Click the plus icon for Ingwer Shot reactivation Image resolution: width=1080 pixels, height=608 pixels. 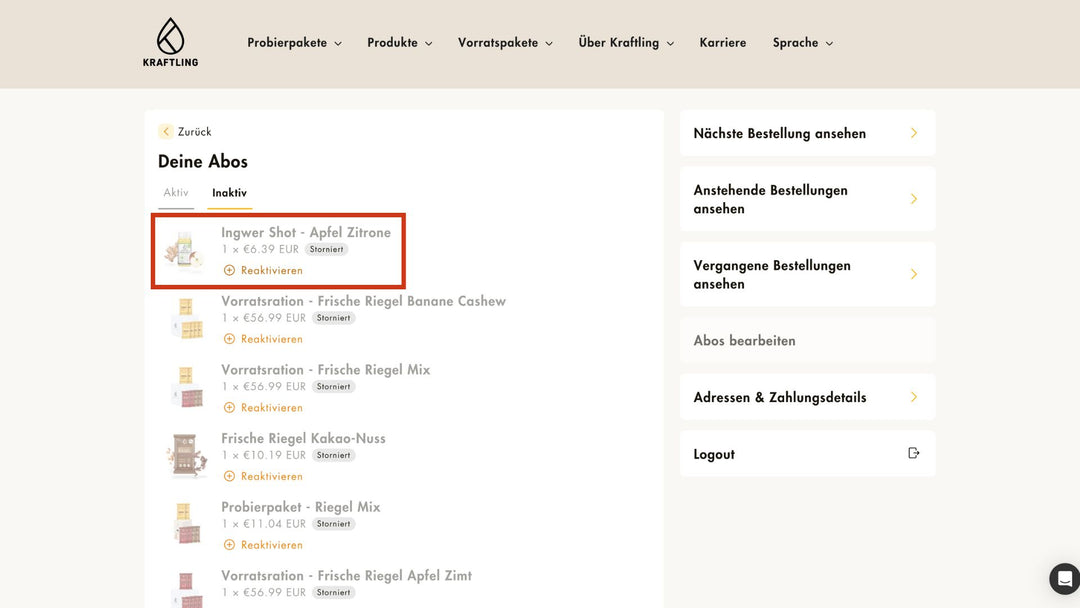(229, 271)
